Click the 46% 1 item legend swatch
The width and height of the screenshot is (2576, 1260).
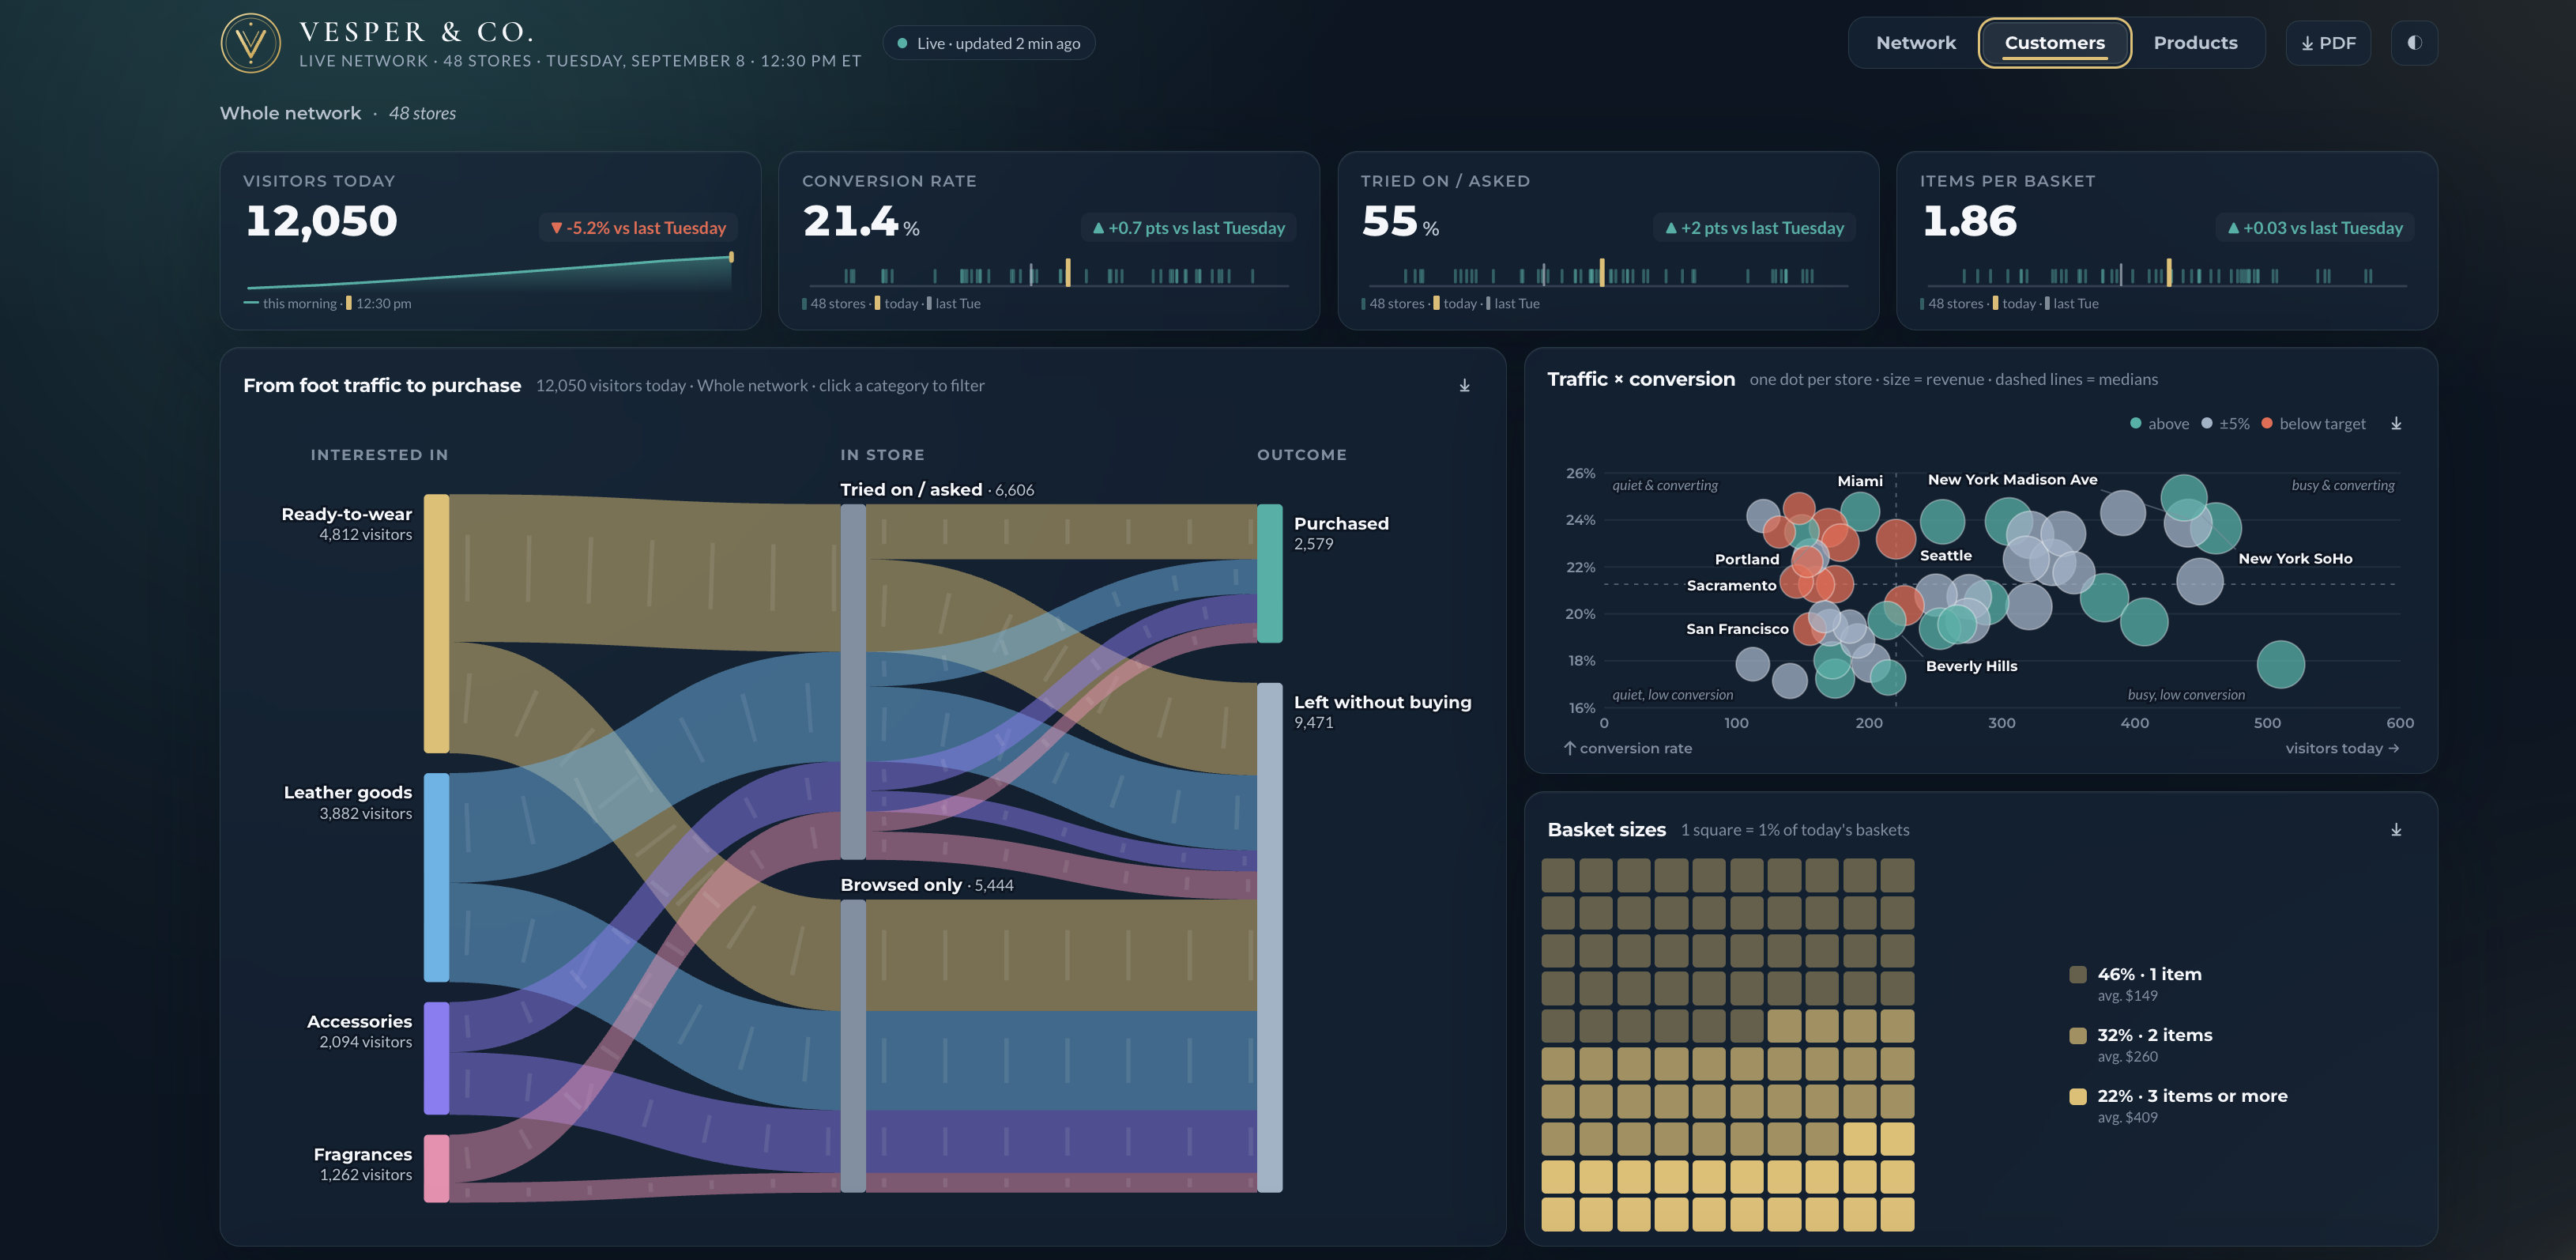(2077, 974)
